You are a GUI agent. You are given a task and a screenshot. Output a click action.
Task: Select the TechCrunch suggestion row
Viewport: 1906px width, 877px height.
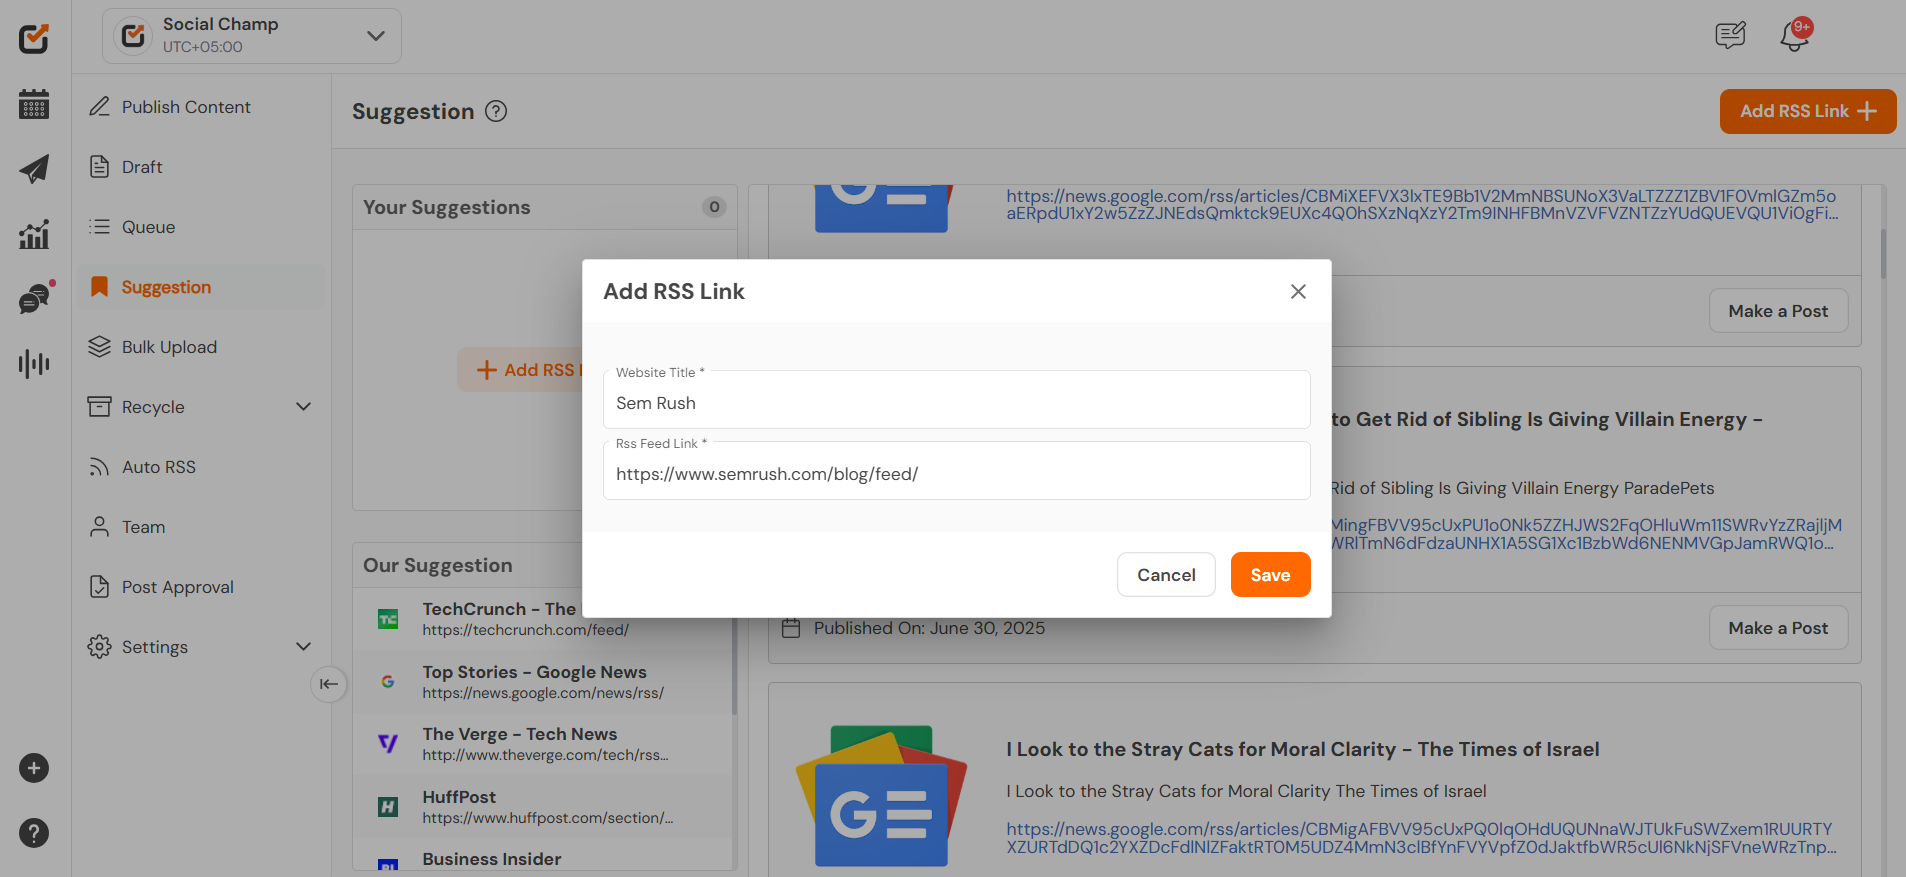(544, 619)
